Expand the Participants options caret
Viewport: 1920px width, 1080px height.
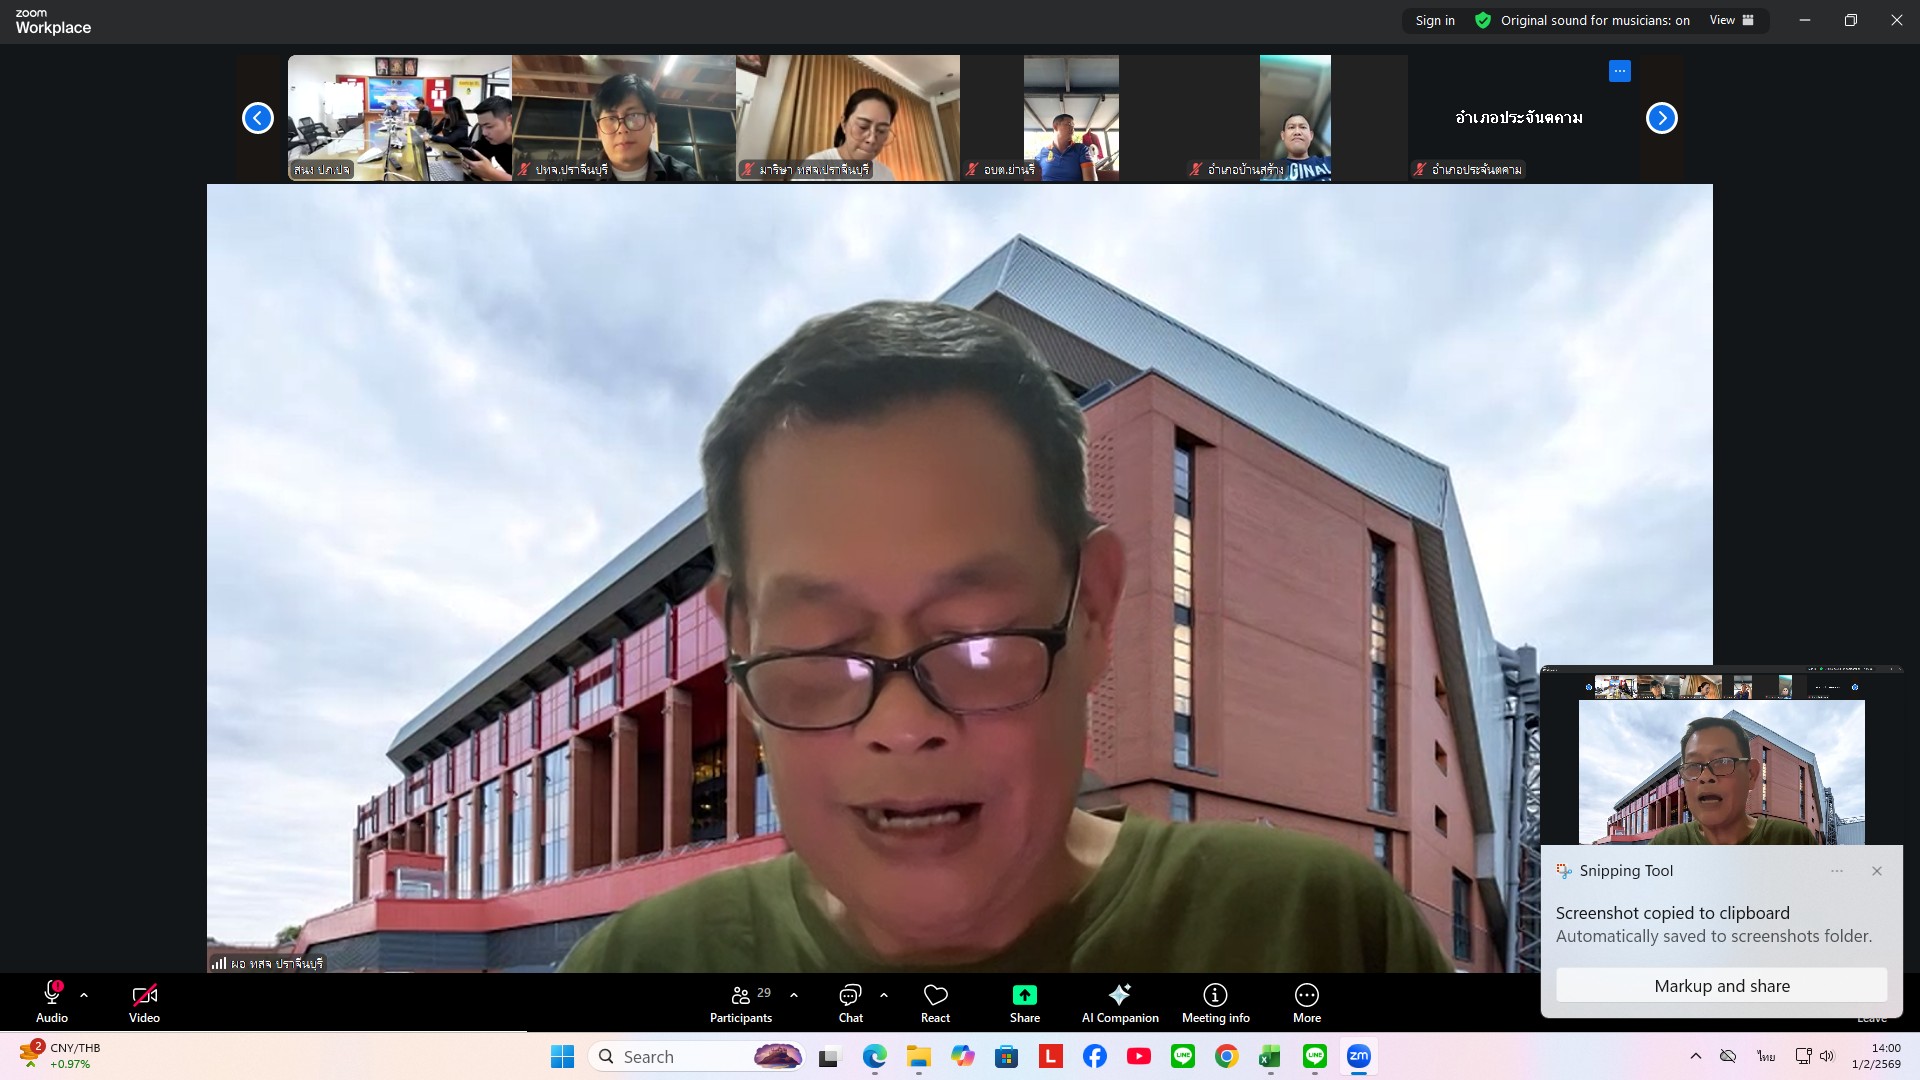tap(794, 995)
